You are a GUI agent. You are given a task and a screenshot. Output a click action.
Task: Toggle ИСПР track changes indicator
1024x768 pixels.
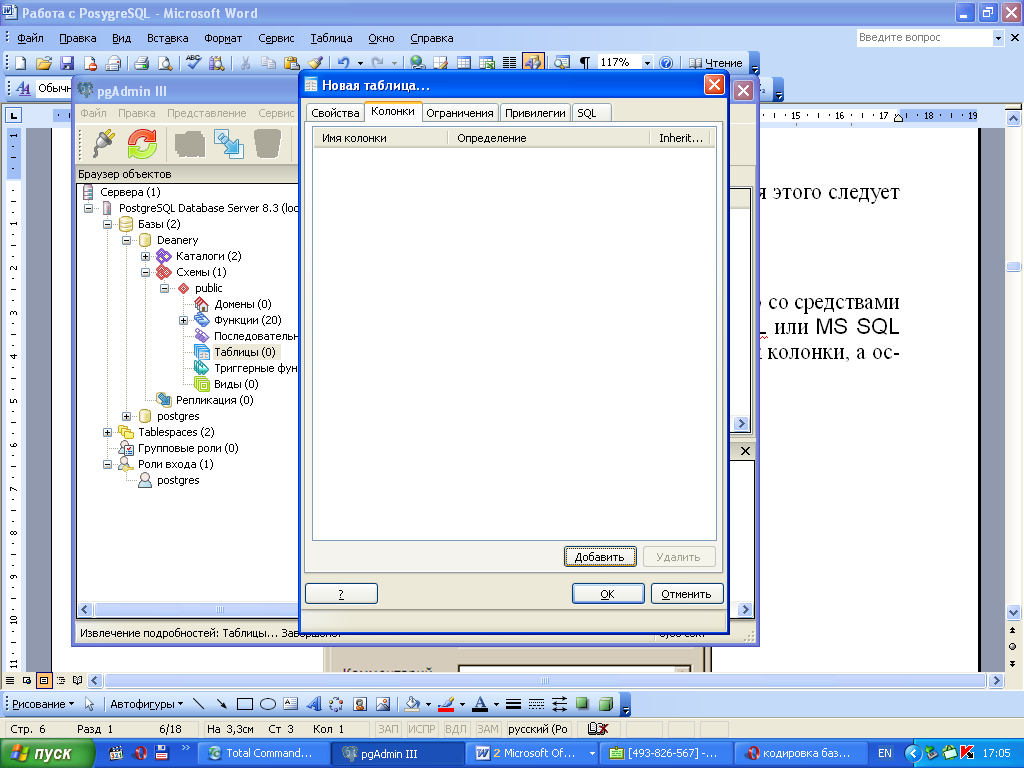(x=421, y=729)
